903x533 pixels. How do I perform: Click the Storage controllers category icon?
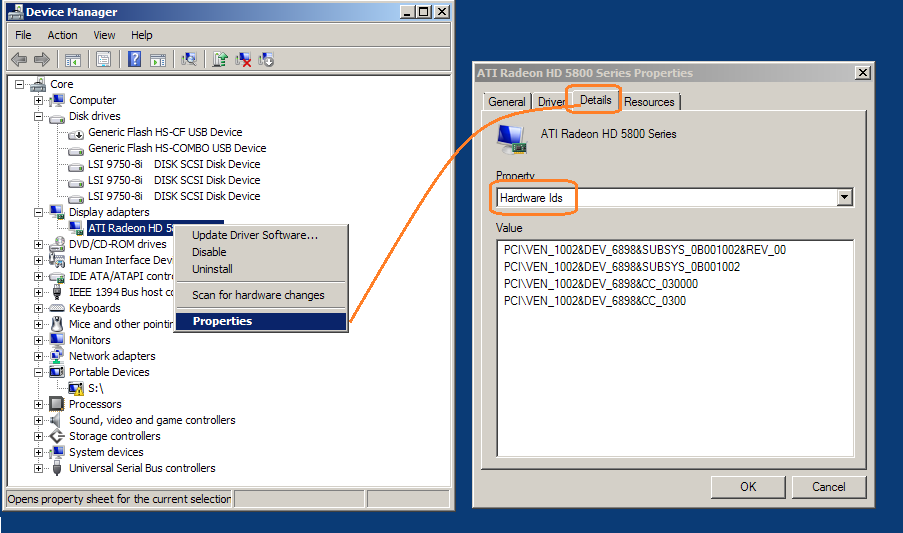pyautogui.click(x=57, y=436)
